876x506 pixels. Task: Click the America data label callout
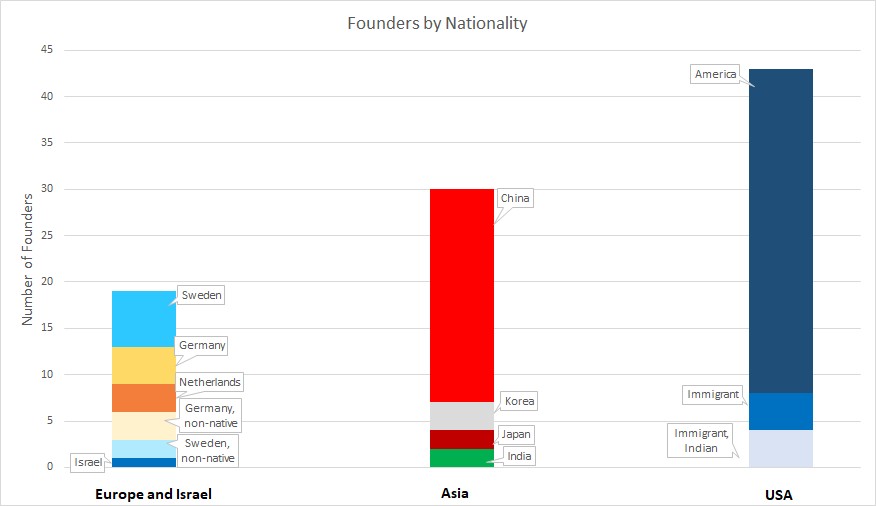point(715,74)
